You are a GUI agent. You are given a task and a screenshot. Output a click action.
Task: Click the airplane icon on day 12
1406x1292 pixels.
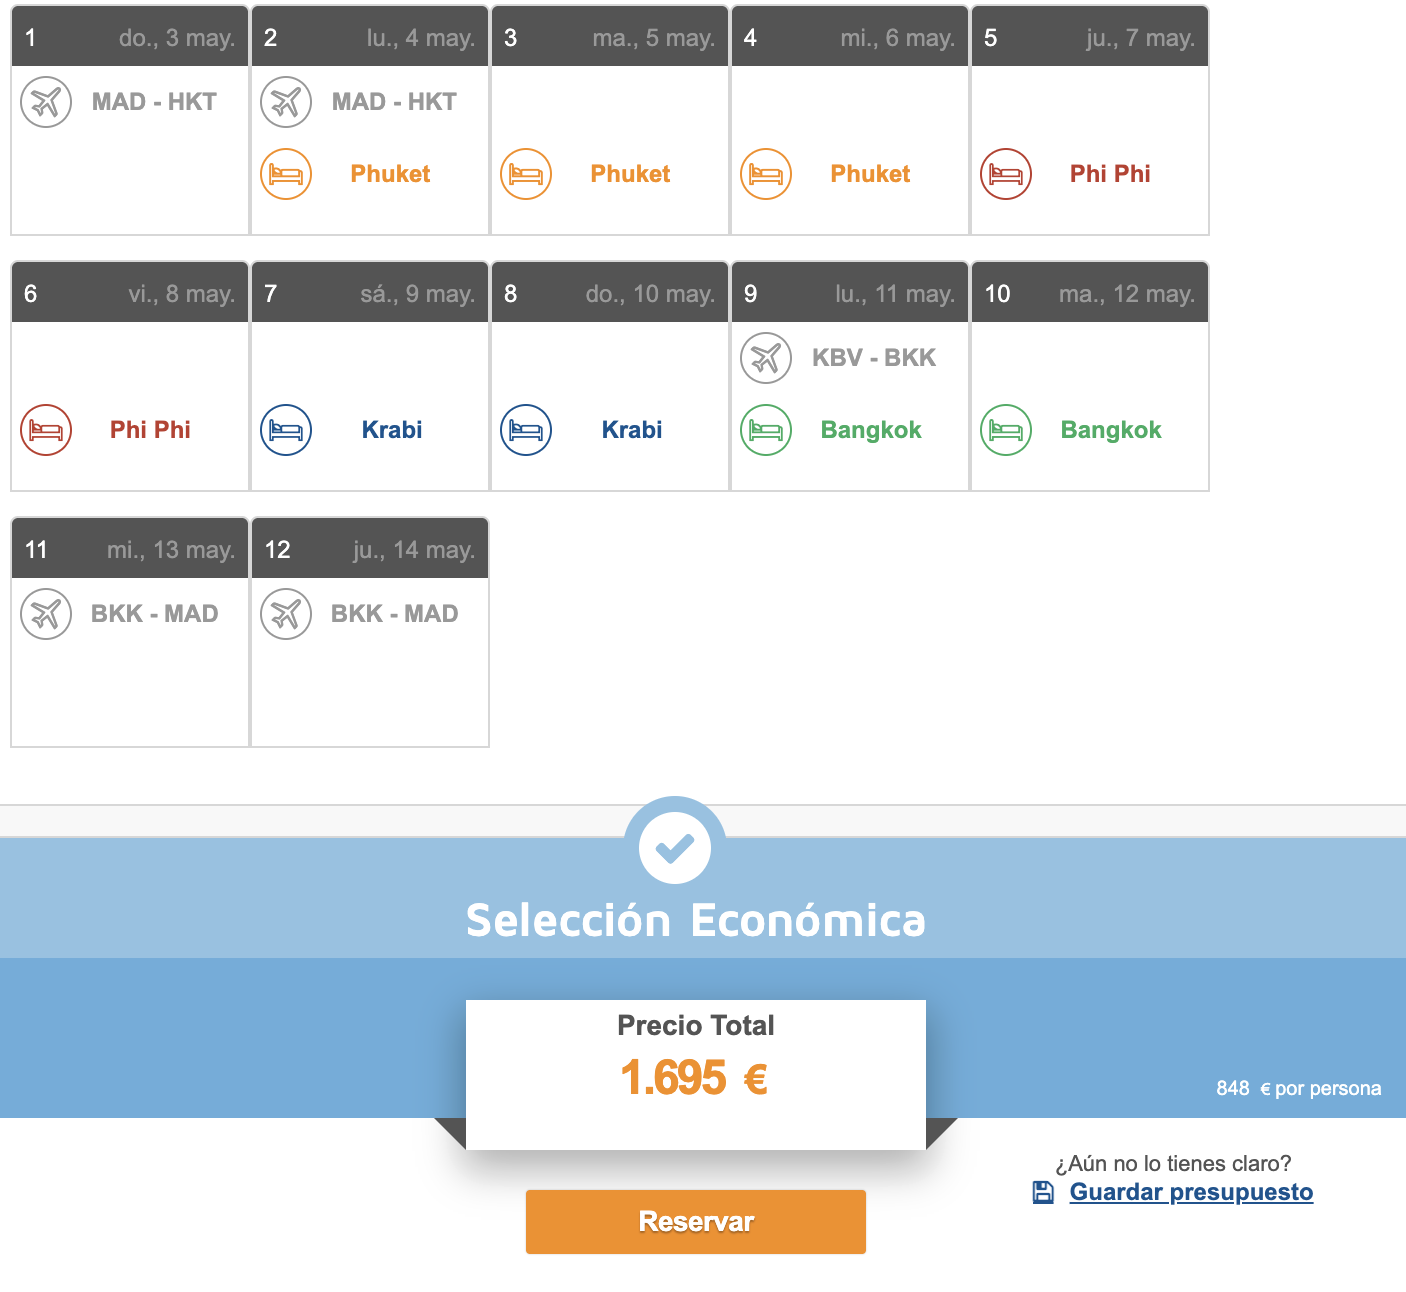[x=286, y=614]
